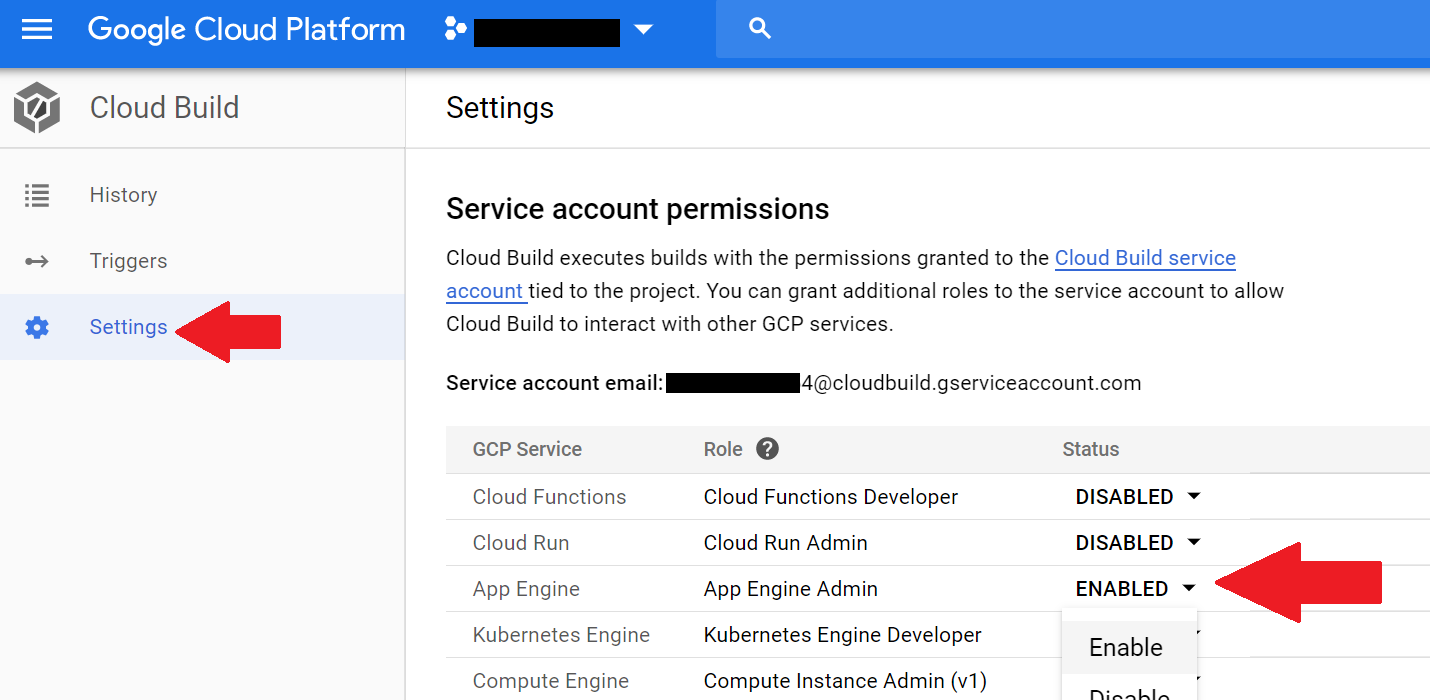1430x700 pixels.
Task: Click the Cloud Build heading text
Action: [x=164, y=108]
